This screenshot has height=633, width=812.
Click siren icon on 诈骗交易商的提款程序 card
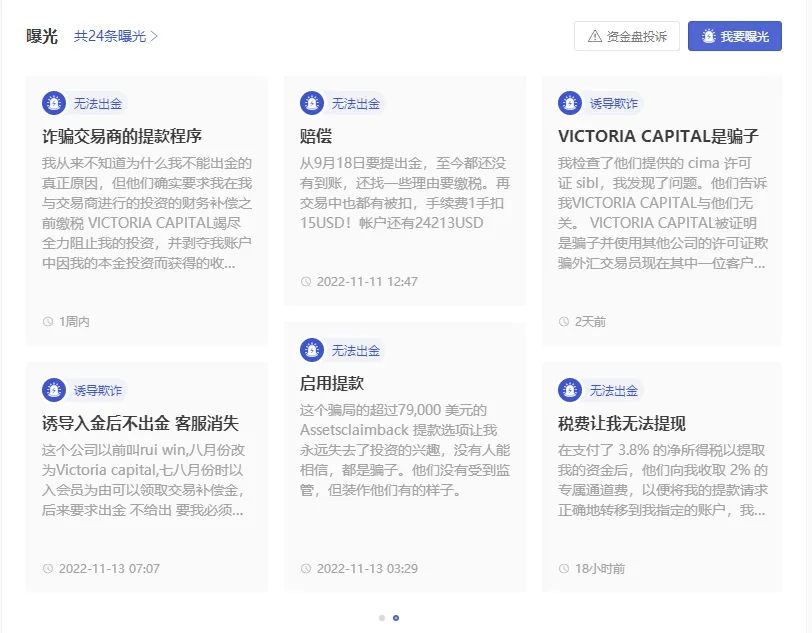pos(54,103)
